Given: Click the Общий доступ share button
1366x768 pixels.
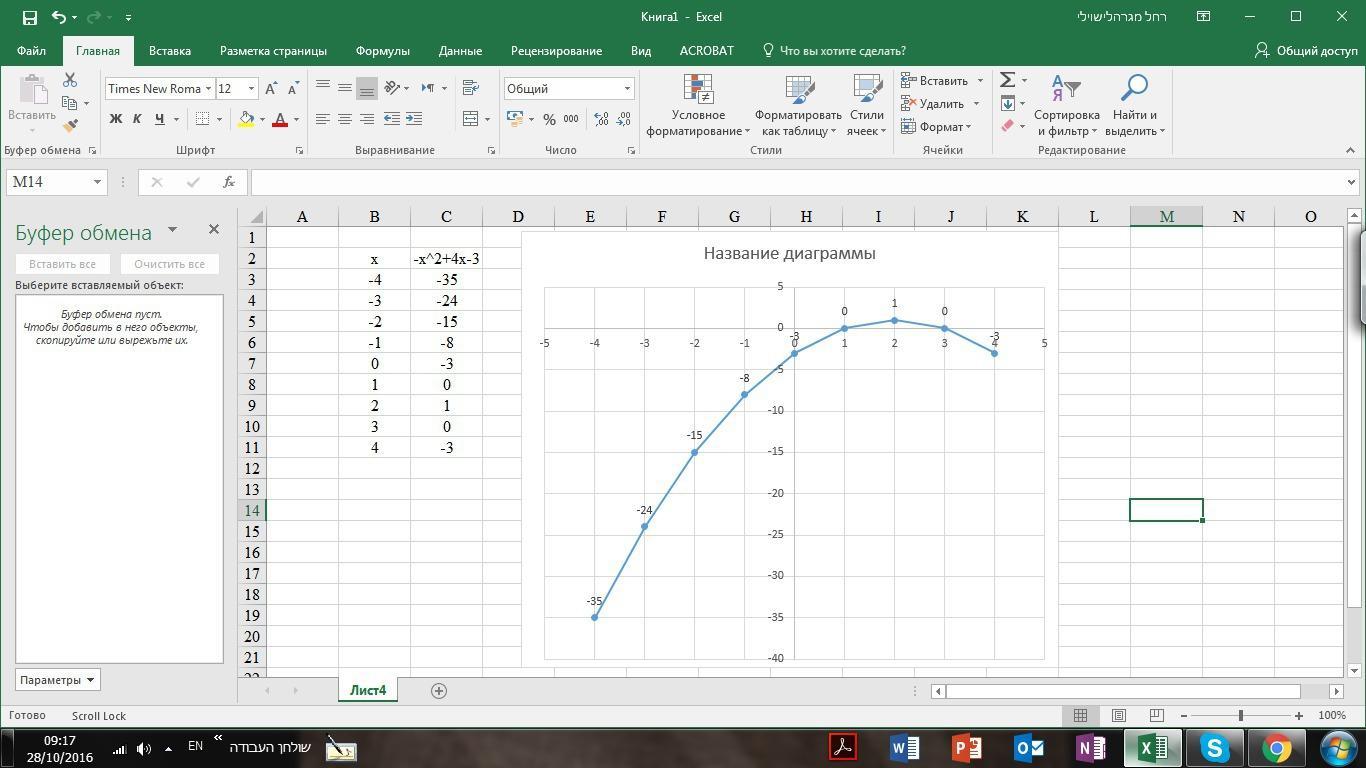Looking at the screenshot, I should coord(1306,51).
